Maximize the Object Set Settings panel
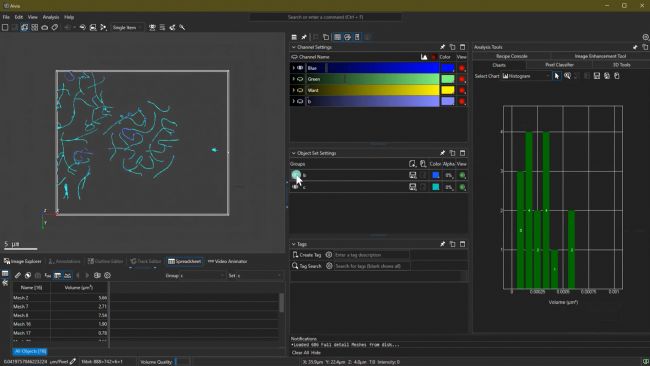The width and height of the screenshot is (650, 366). tap(463, 153)
